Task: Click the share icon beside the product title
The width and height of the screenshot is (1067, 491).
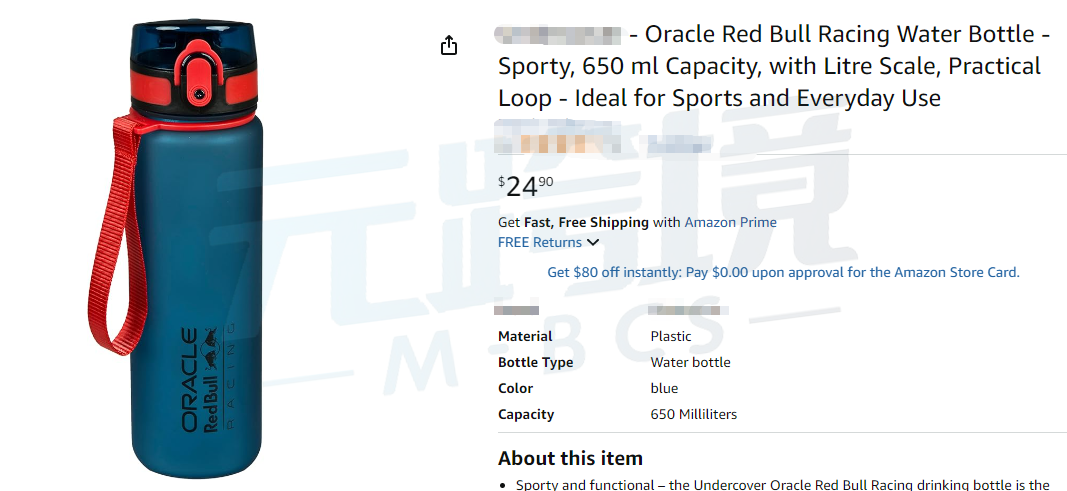Action: point(449,46)
